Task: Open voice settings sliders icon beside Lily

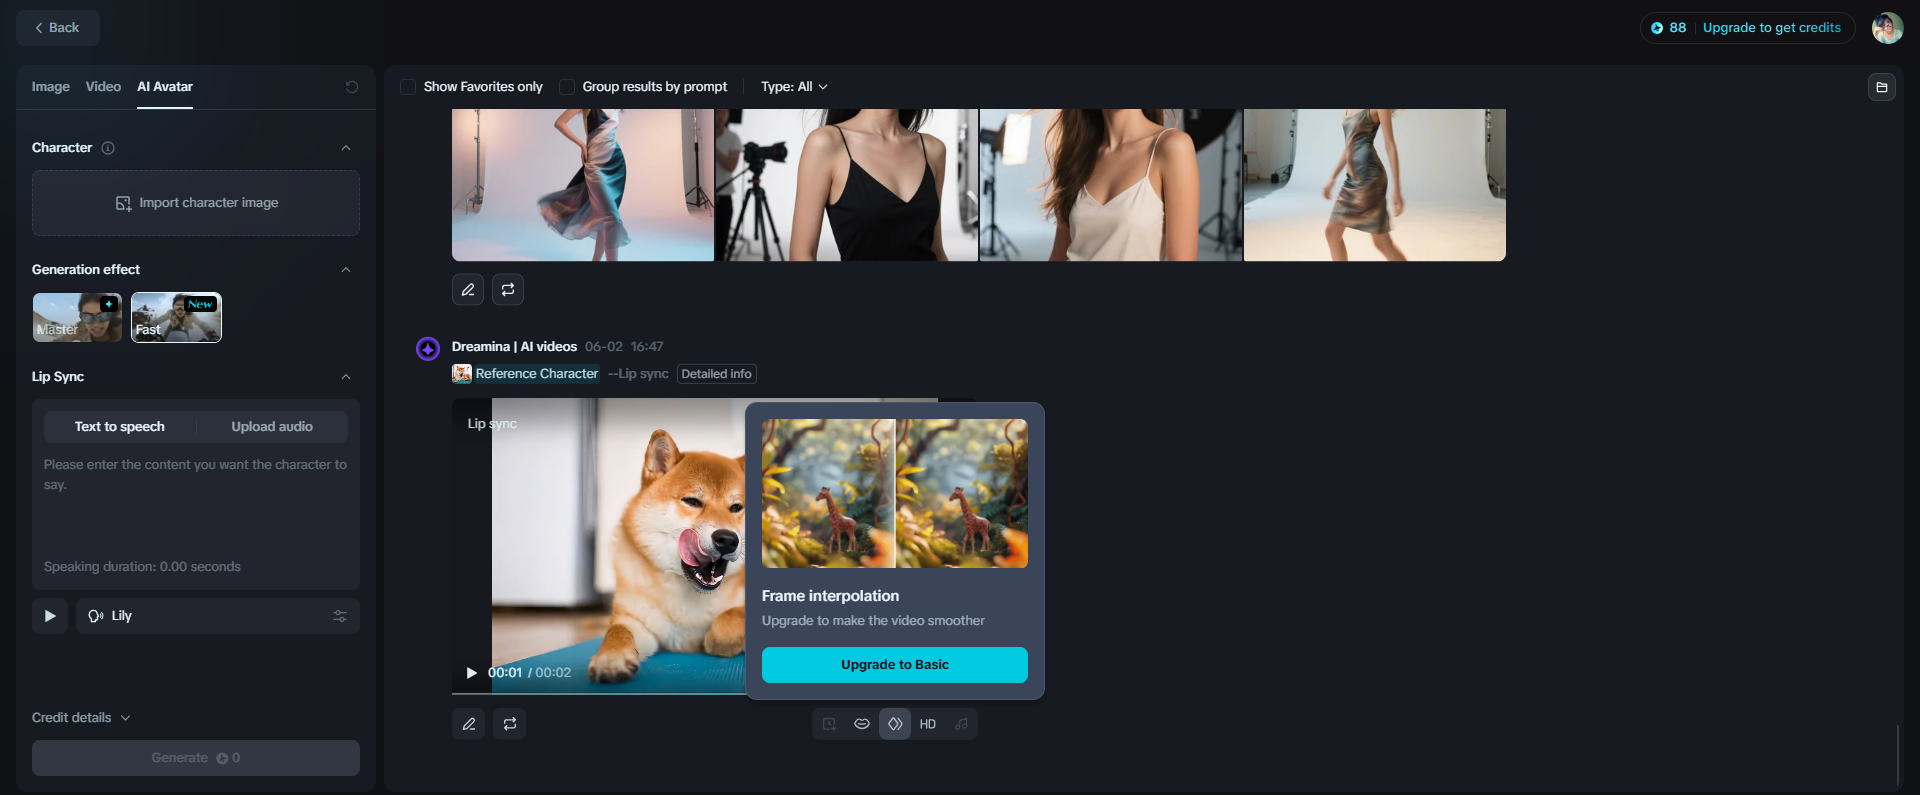Action: coord(340,616)
